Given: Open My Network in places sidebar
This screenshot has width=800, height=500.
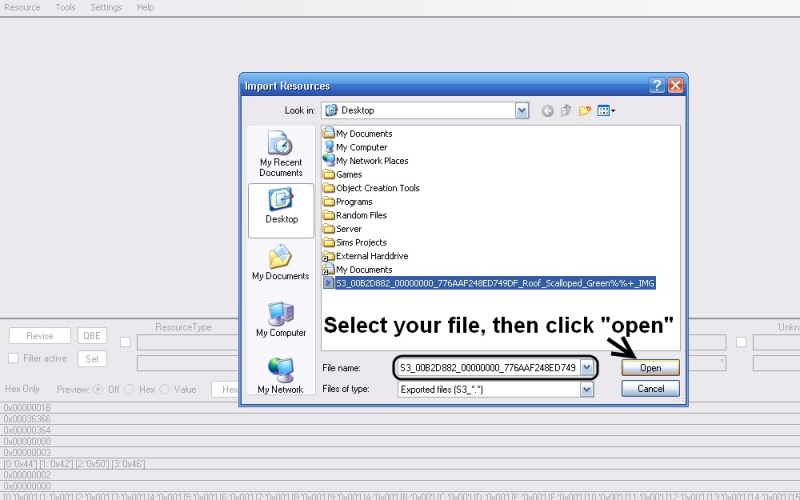Looking at the screenshot, I should (x=280, y=376).
